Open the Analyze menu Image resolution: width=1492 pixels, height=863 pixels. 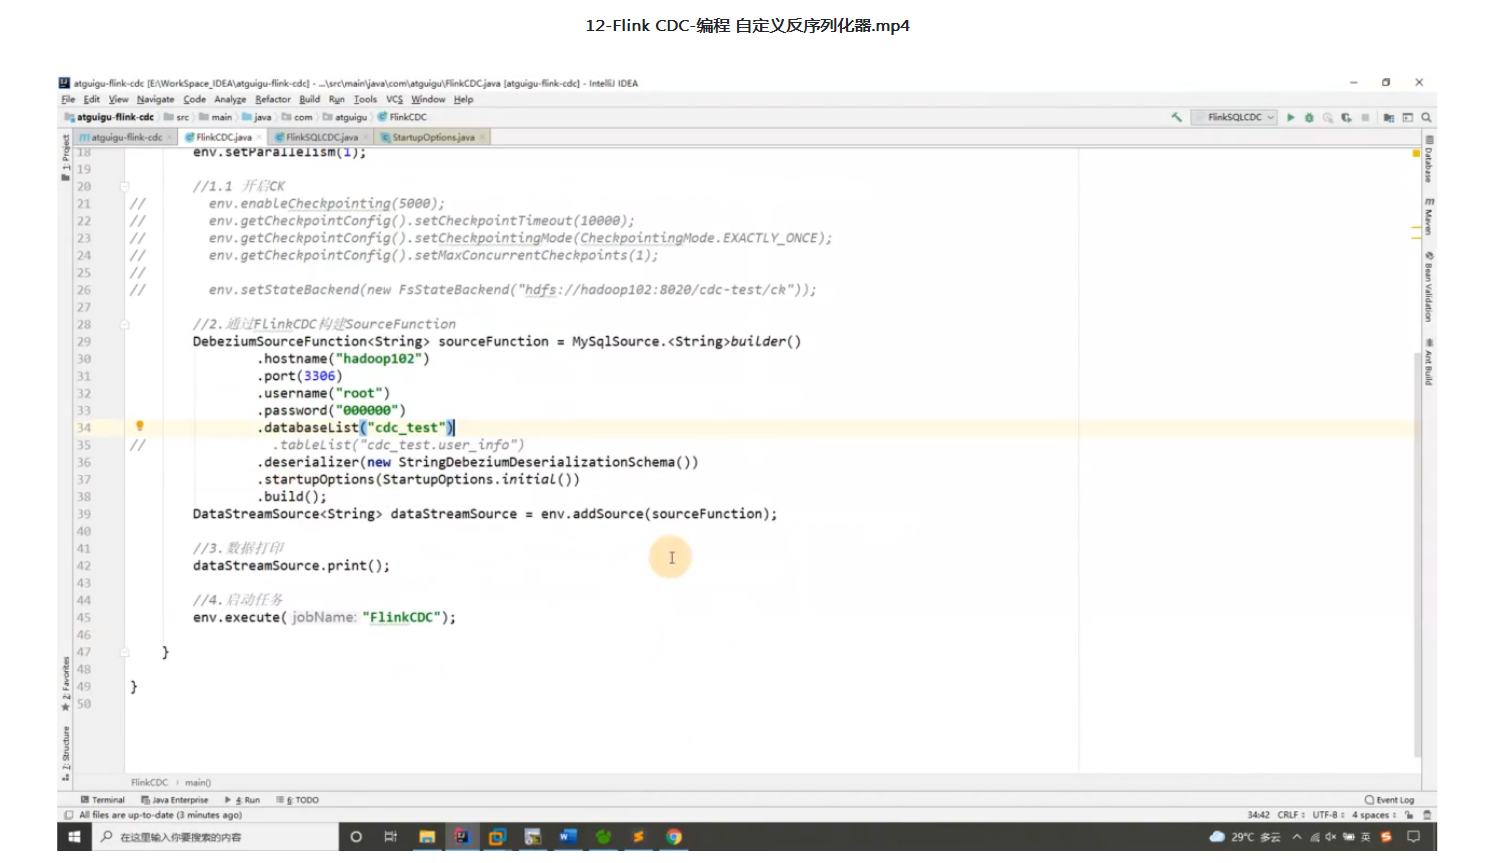click(230, 99)
